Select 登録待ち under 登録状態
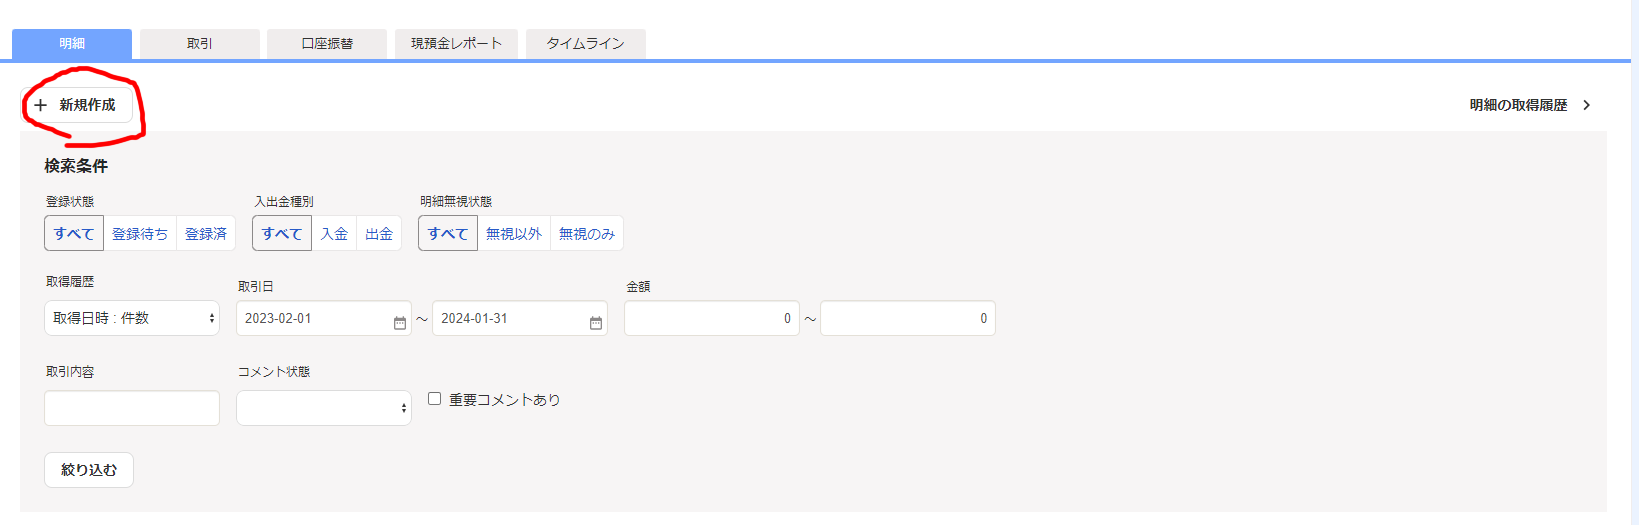 [x=140, y=233]
